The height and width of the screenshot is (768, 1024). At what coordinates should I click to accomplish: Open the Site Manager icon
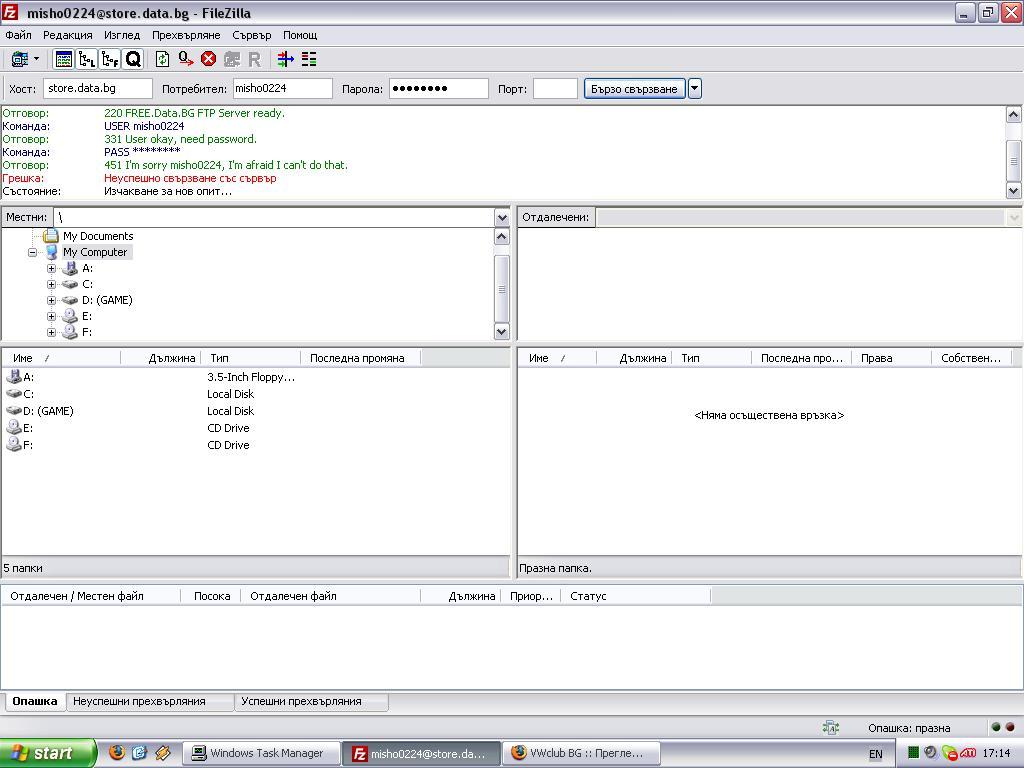[x=20, y=59]
